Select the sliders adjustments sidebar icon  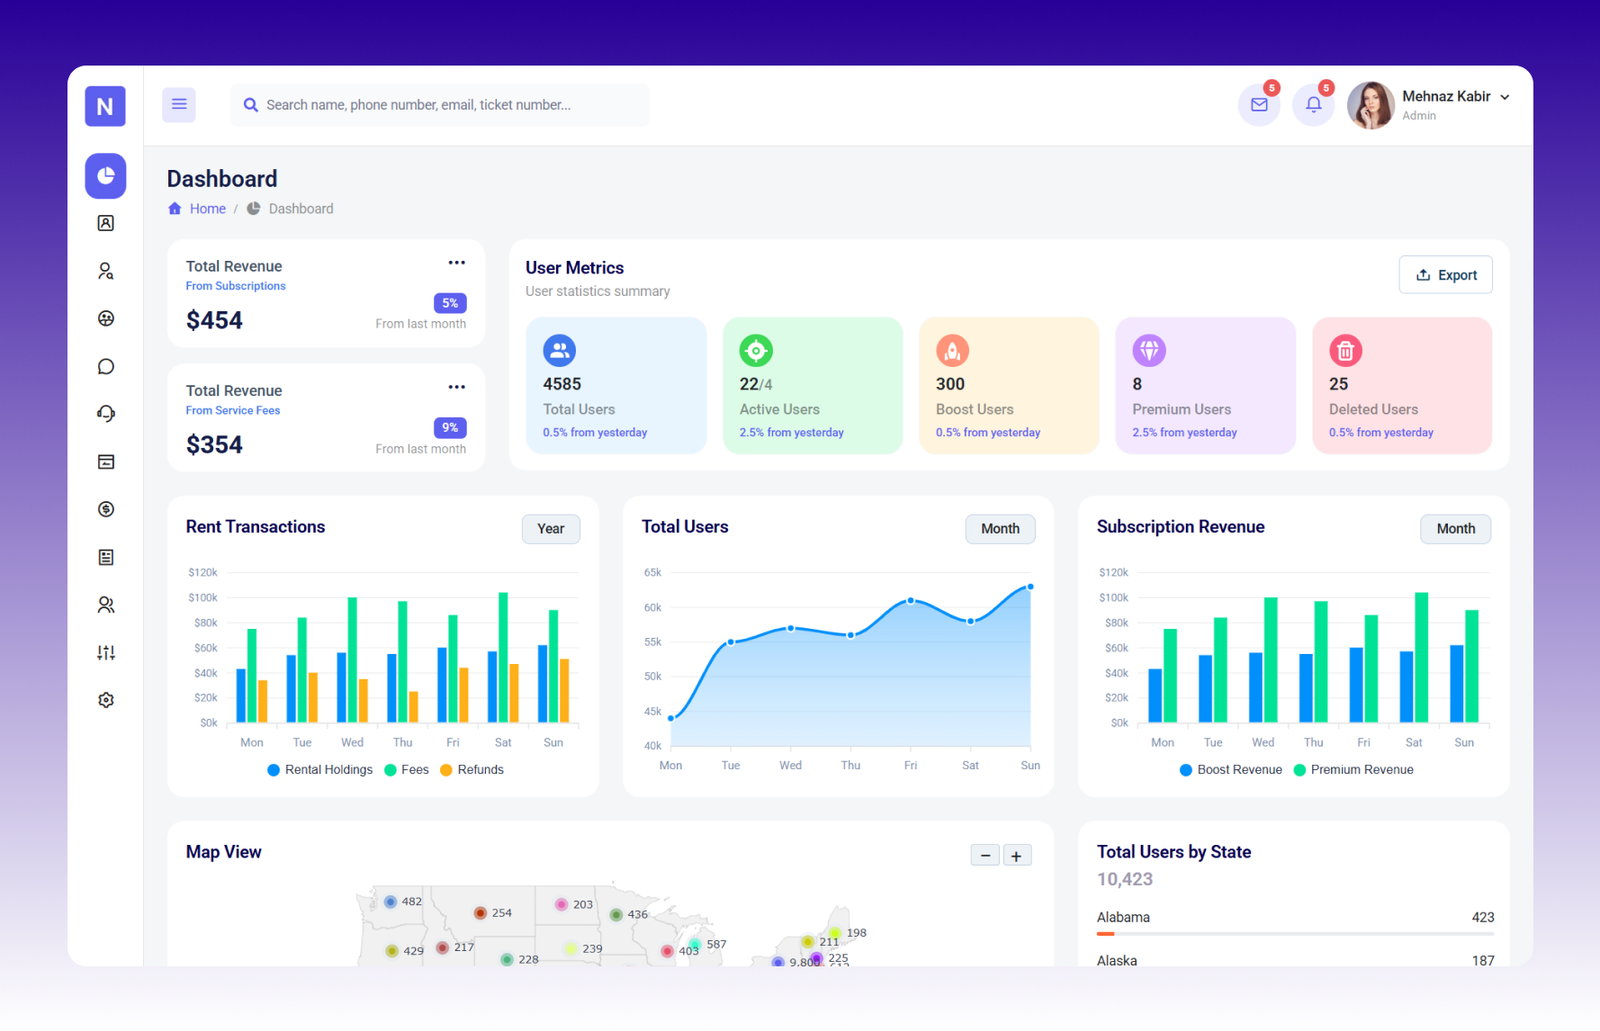click(106, 653)
